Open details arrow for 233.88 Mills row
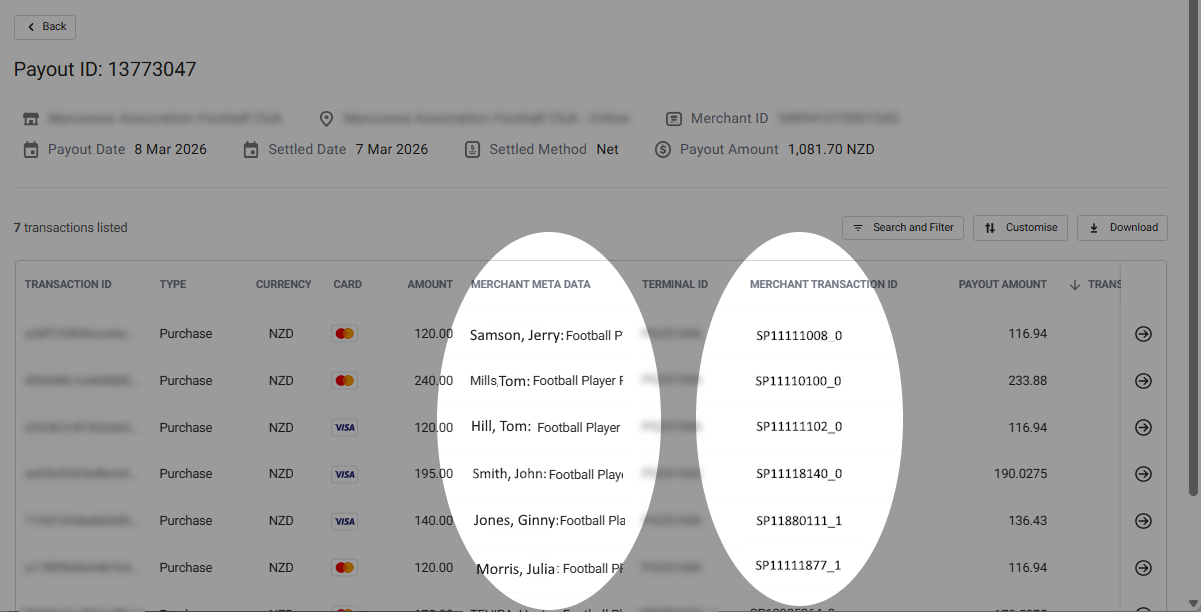This screenshot has width=1201, height=612. [x=1143, y=381]
